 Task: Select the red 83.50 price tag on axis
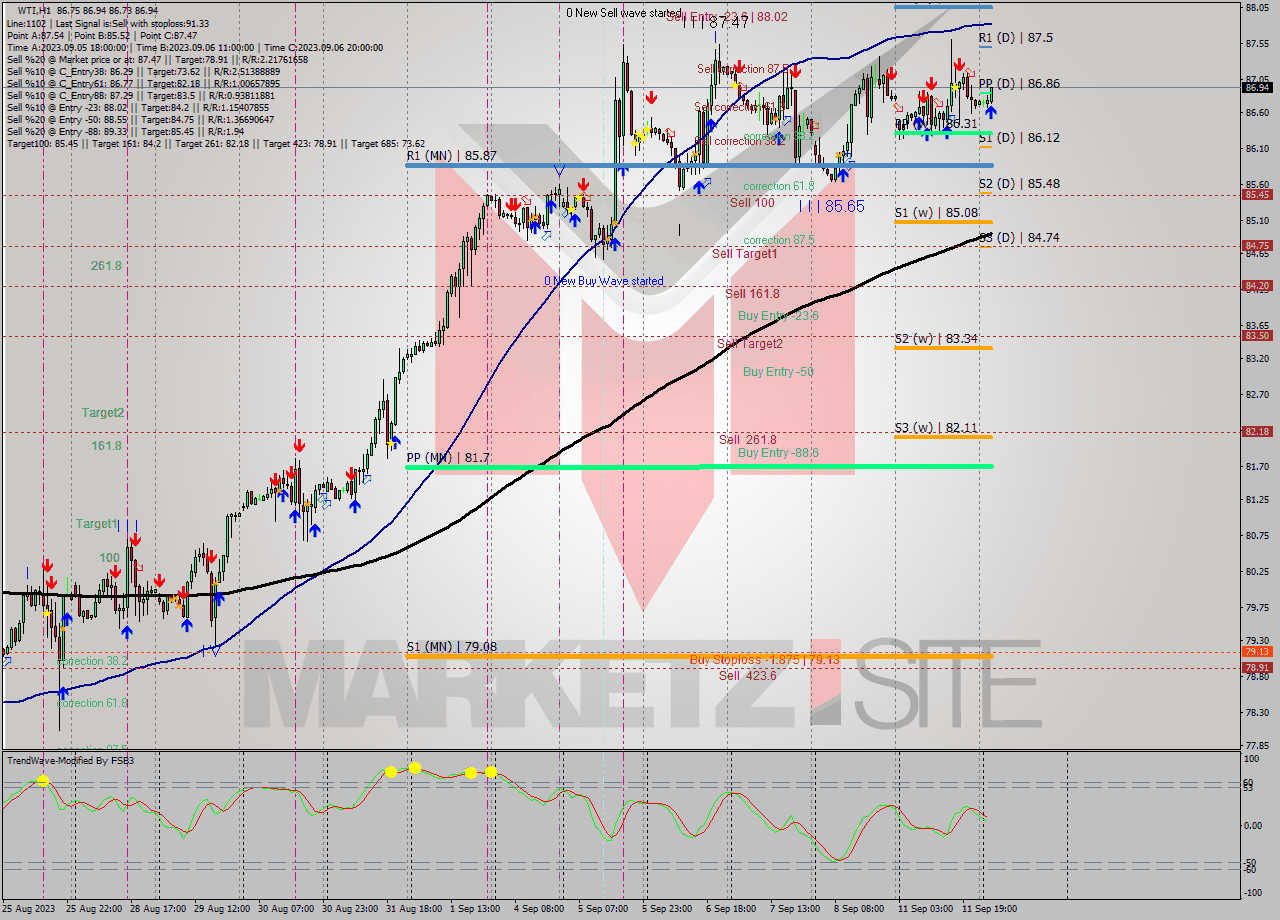pos(1257,336)
